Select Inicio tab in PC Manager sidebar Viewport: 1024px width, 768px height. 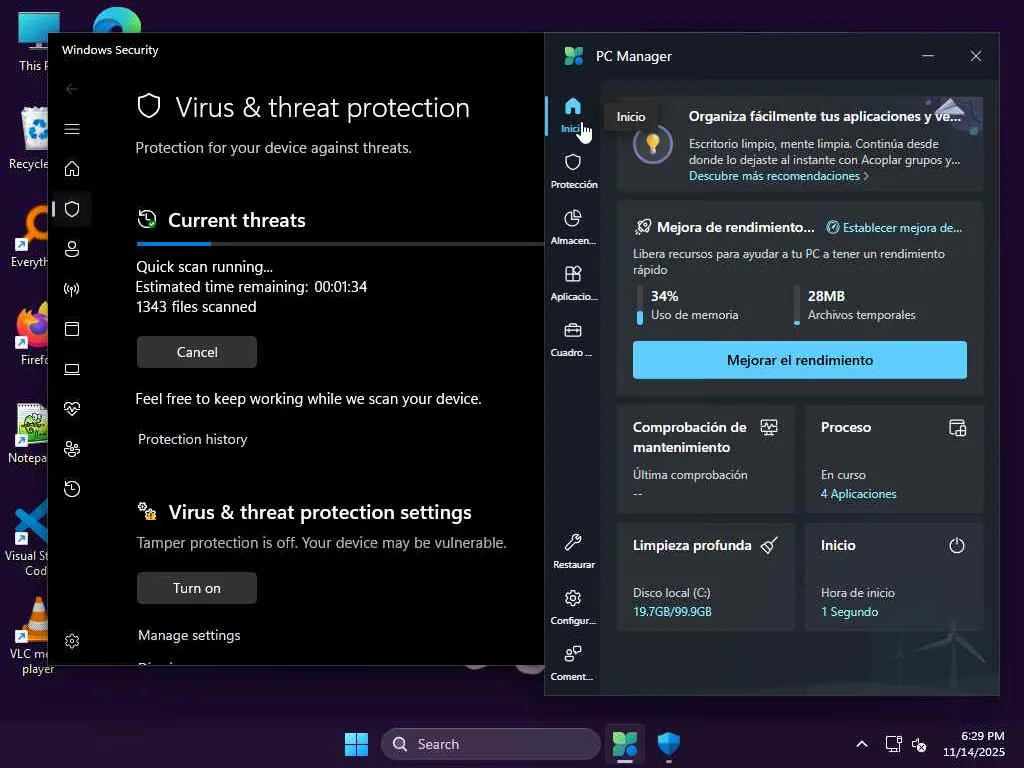(x=573, y=115)
